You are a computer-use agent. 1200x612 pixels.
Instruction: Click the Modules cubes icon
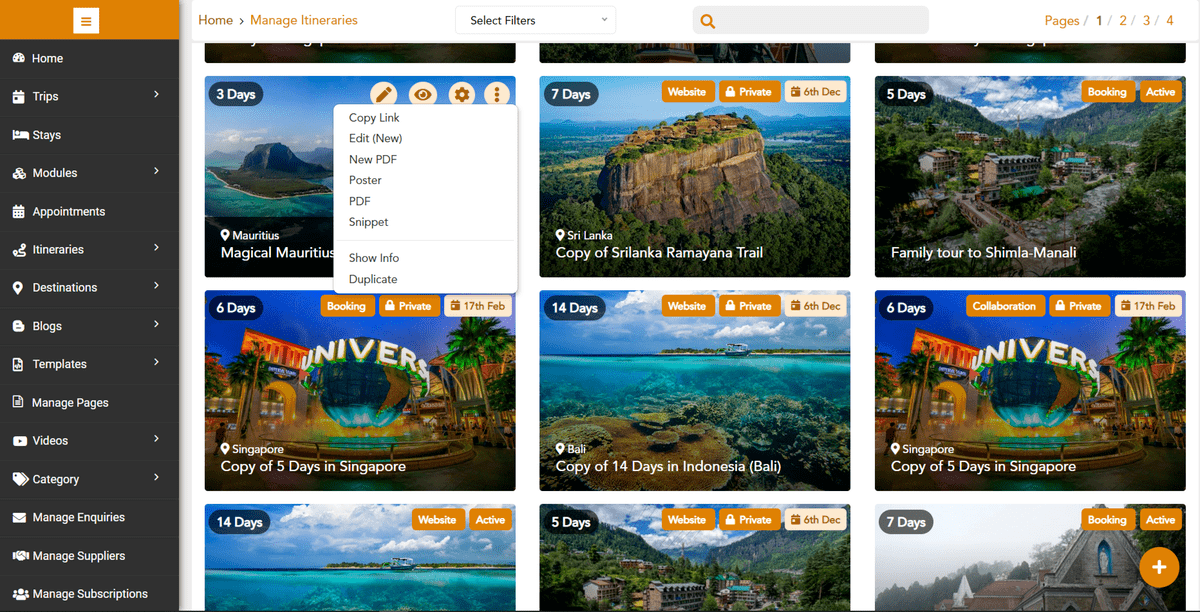19,173
